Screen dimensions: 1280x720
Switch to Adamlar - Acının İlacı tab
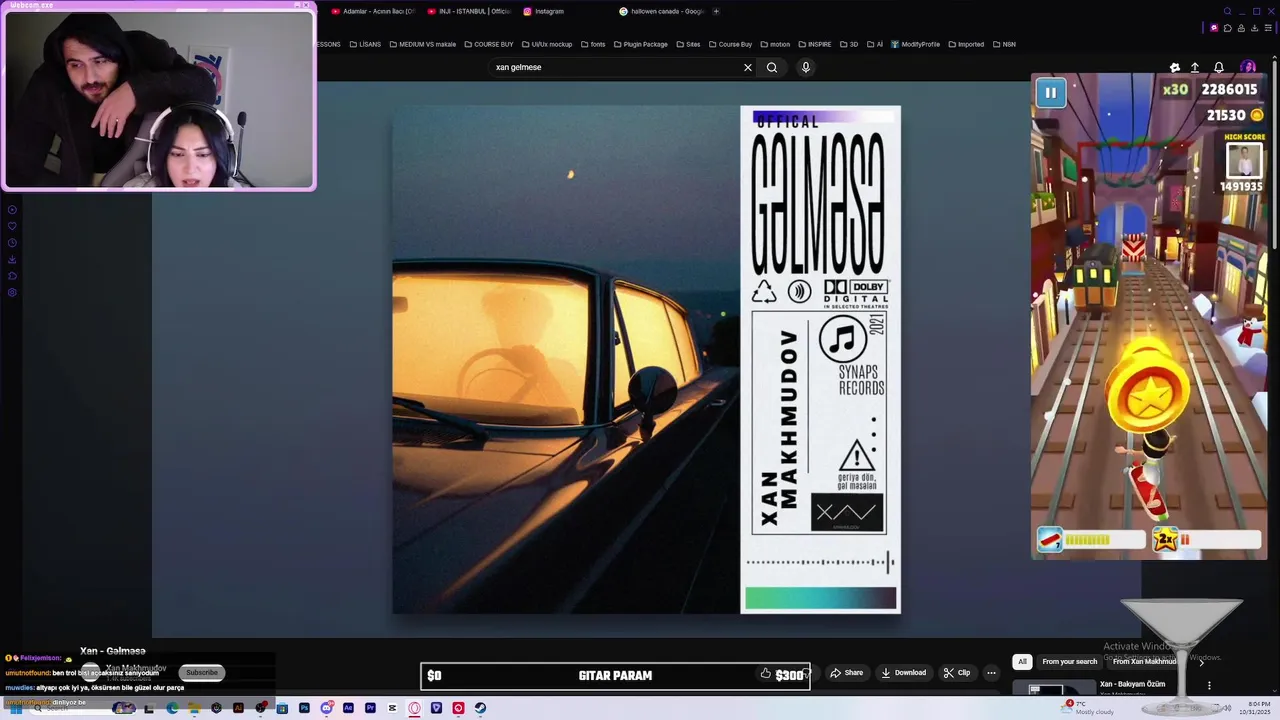pos(373,11)
